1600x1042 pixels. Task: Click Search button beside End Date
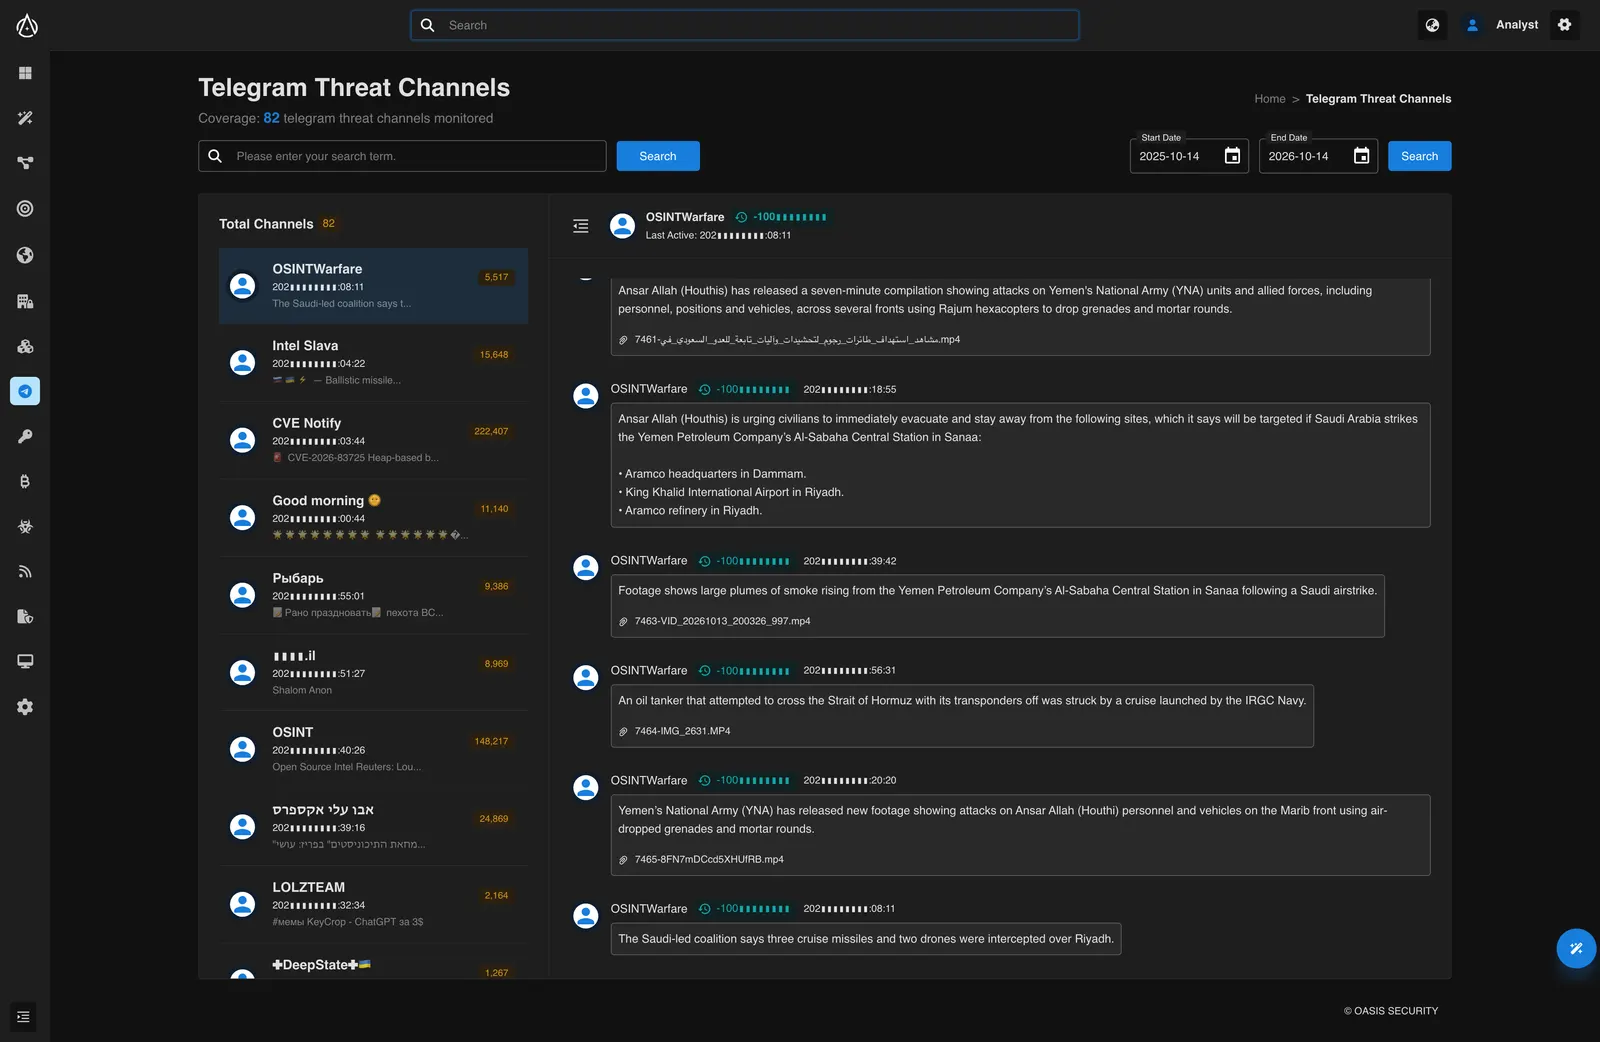point(1419,156)
